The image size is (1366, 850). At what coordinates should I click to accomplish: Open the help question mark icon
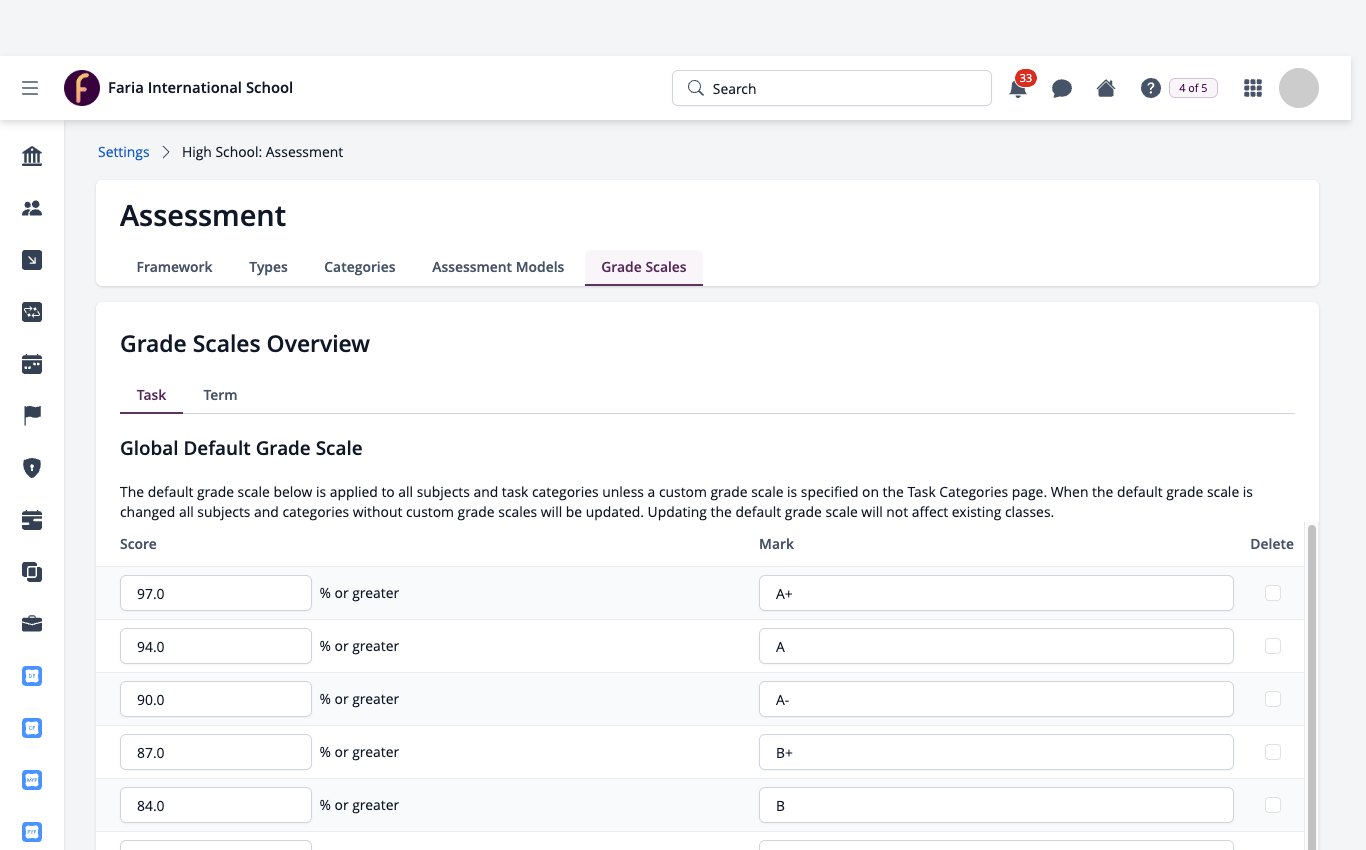[1150, 88]
